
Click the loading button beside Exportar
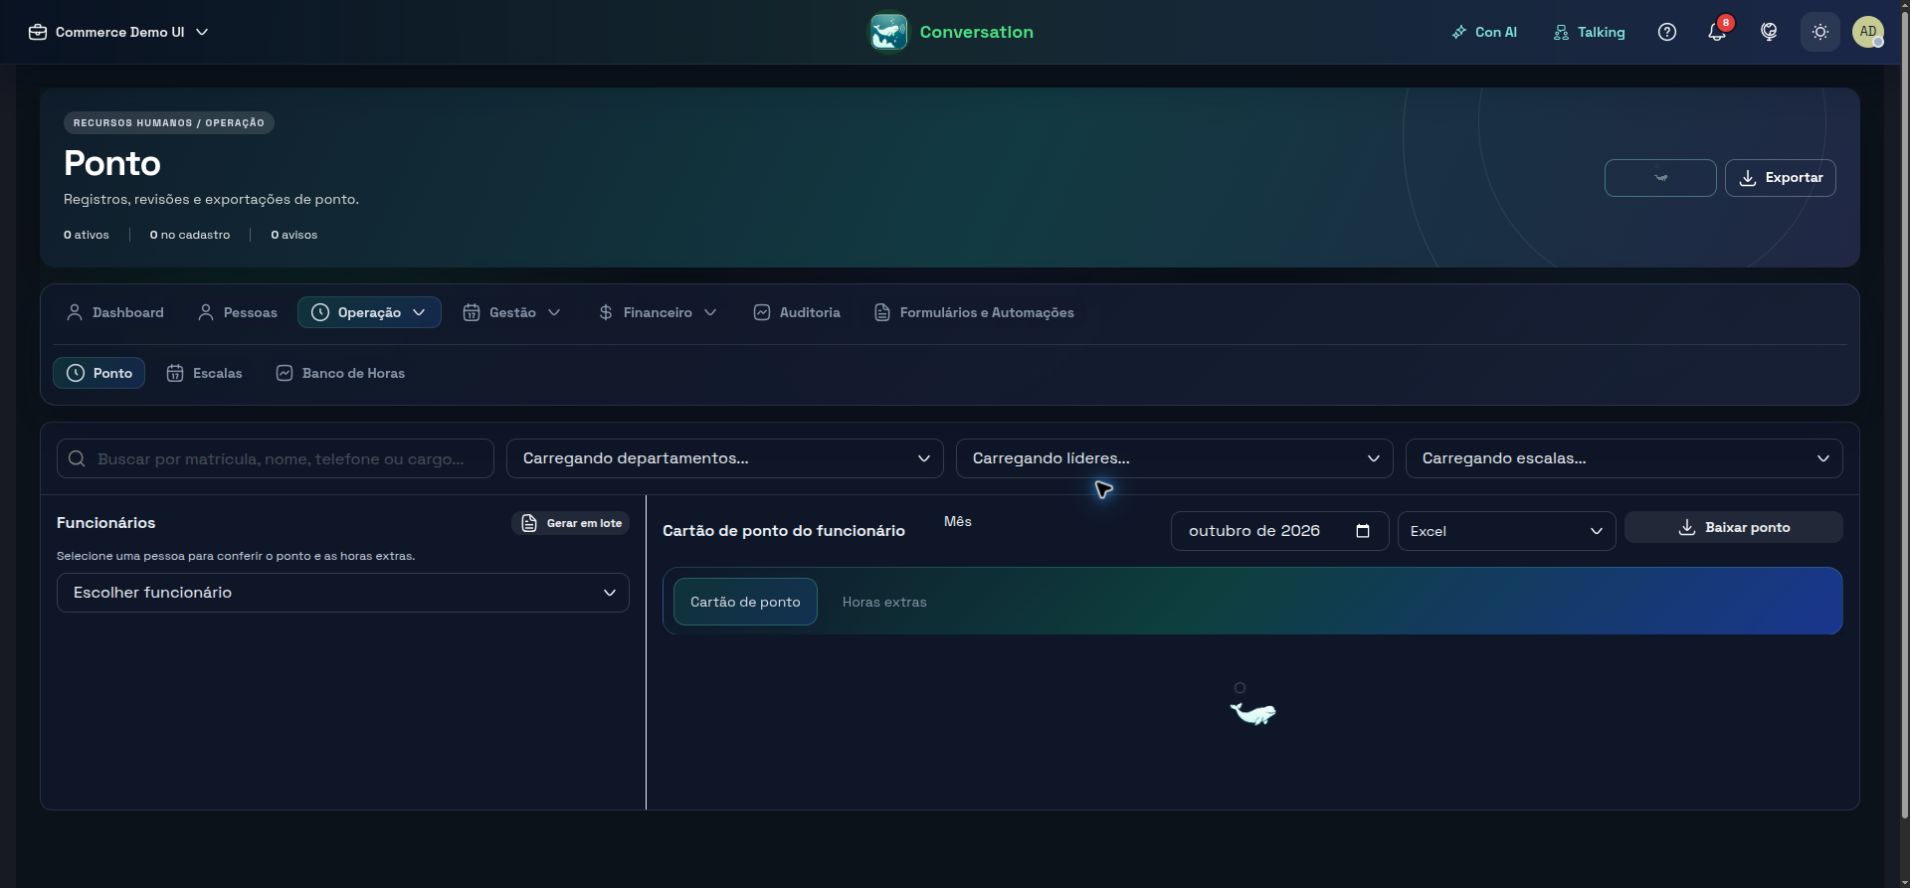(x=1660, y=178)
